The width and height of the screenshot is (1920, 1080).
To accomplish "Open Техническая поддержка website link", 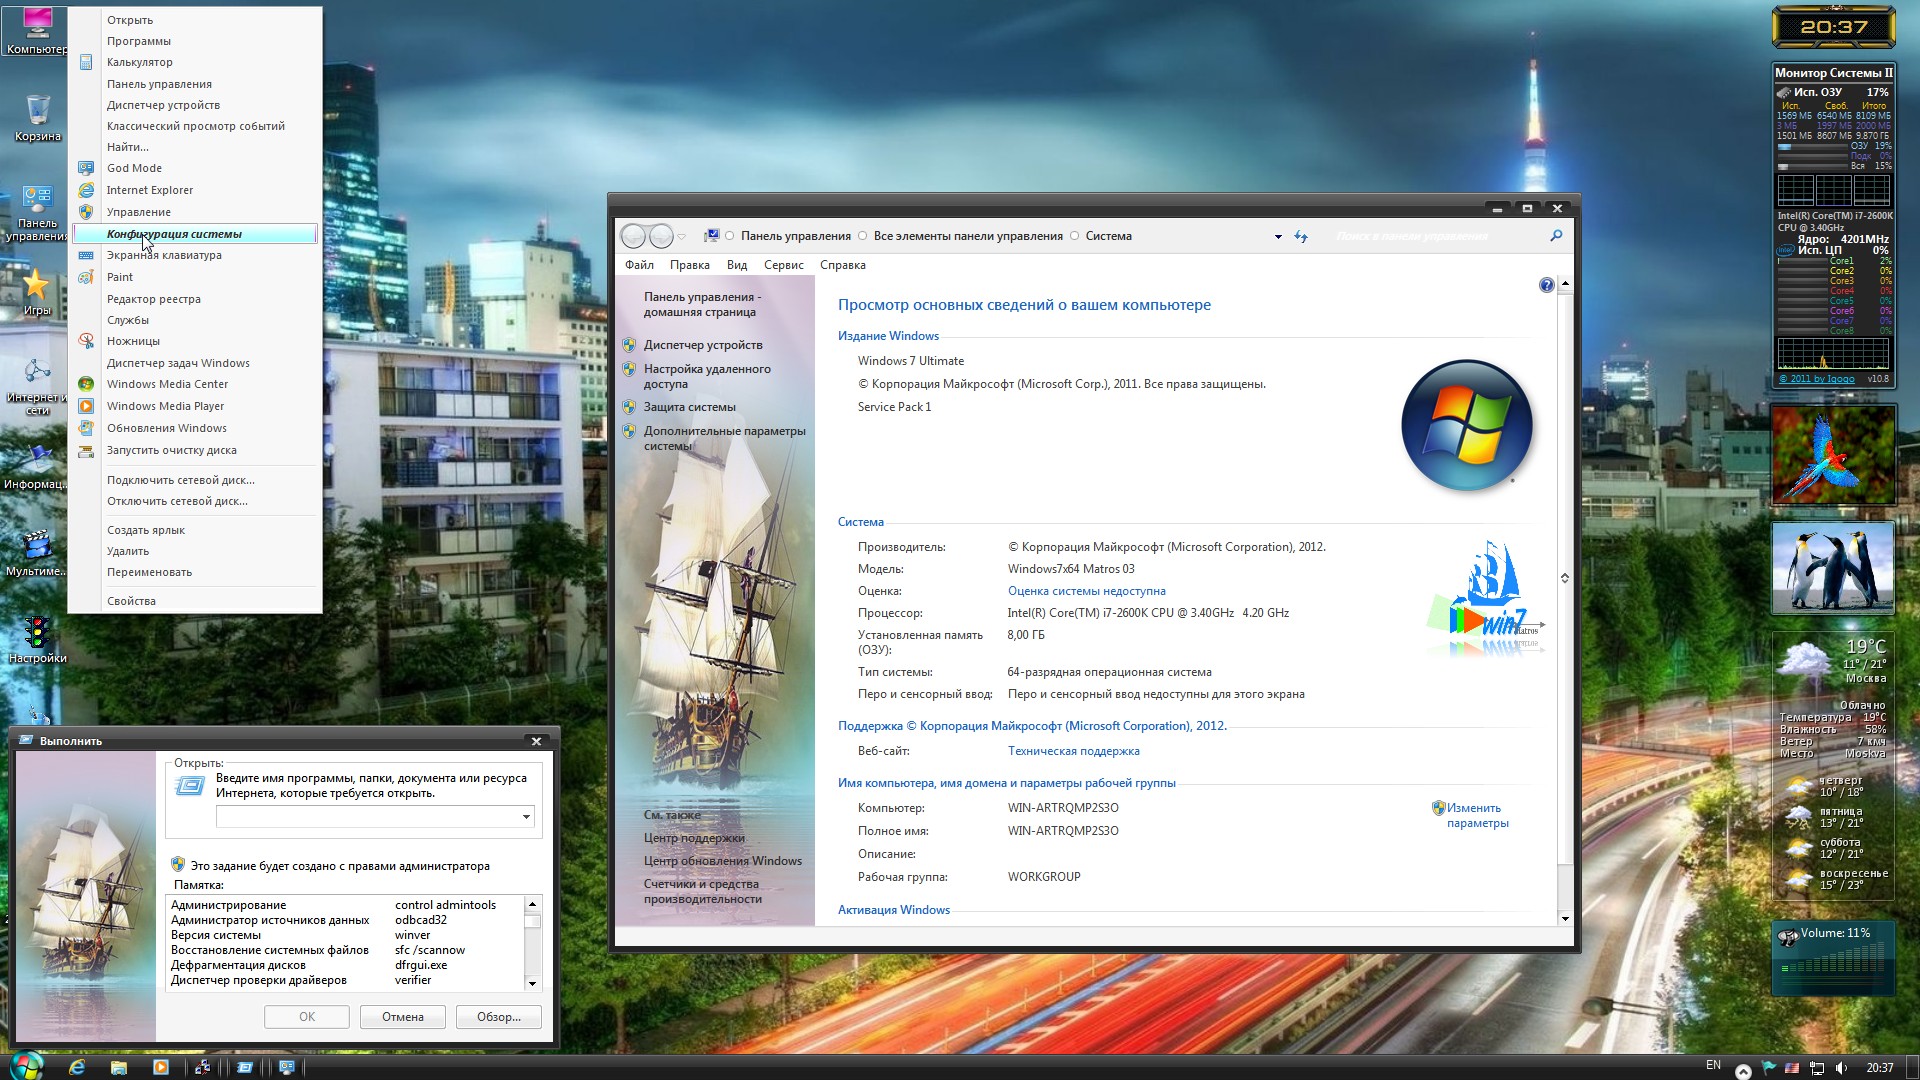I will click(1074, 751).
